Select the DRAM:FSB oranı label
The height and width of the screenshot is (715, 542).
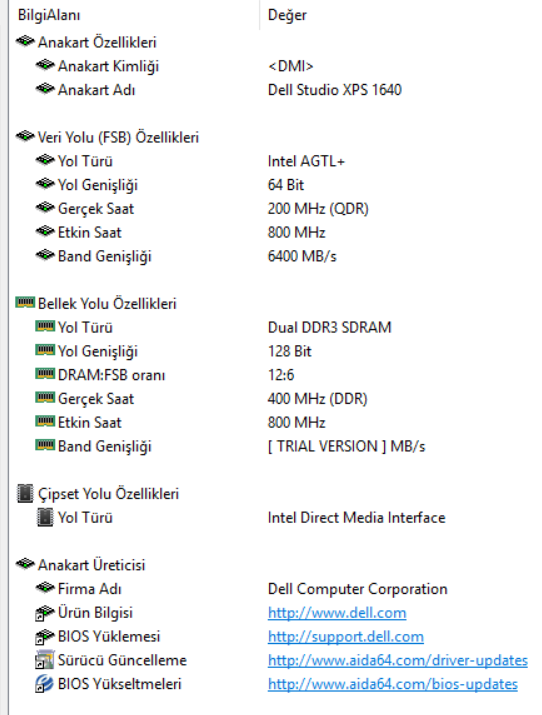tap(112, 375)
